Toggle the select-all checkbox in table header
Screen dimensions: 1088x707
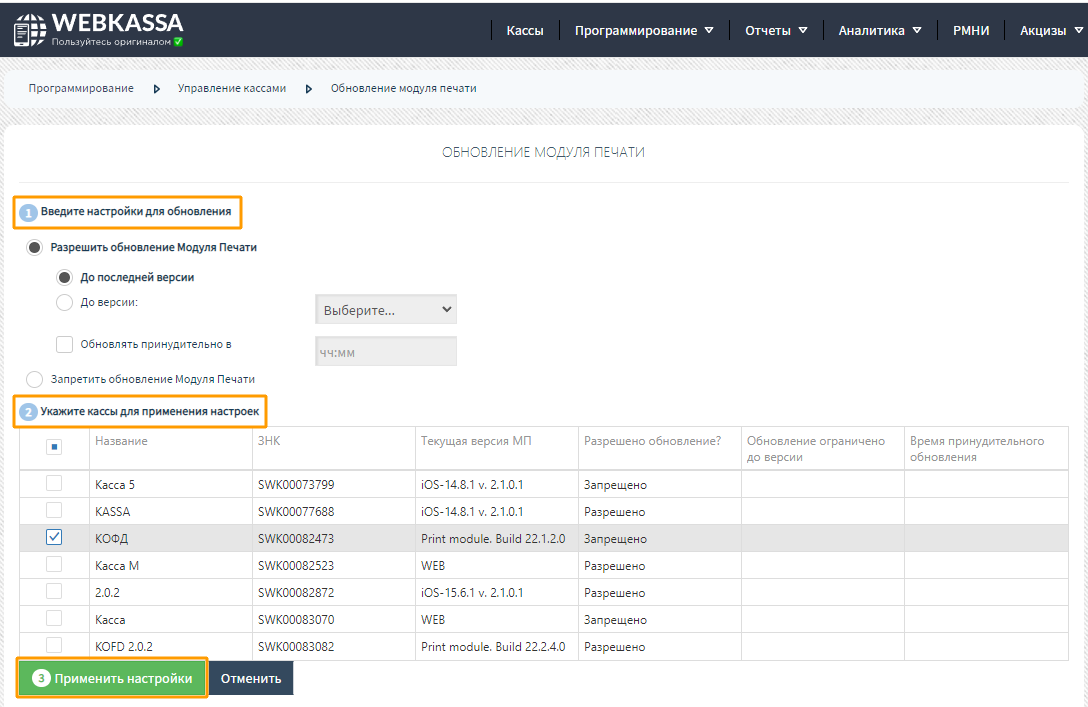pos(54,447)
